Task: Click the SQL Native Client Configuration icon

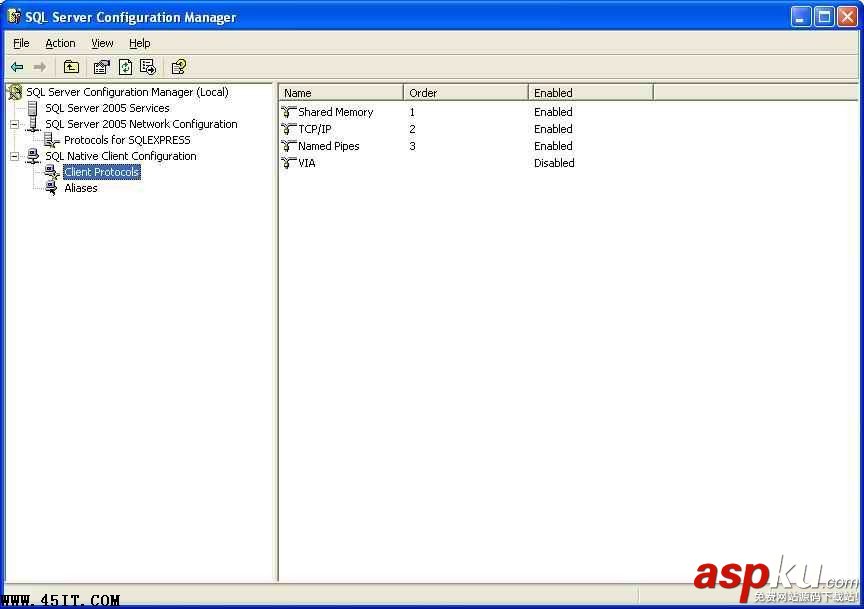Action: (x=33, y=156)
